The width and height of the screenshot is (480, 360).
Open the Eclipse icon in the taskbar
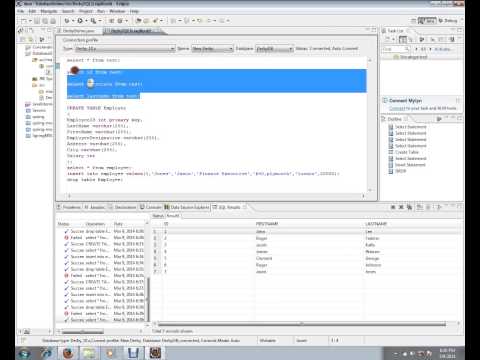[155, 353]
